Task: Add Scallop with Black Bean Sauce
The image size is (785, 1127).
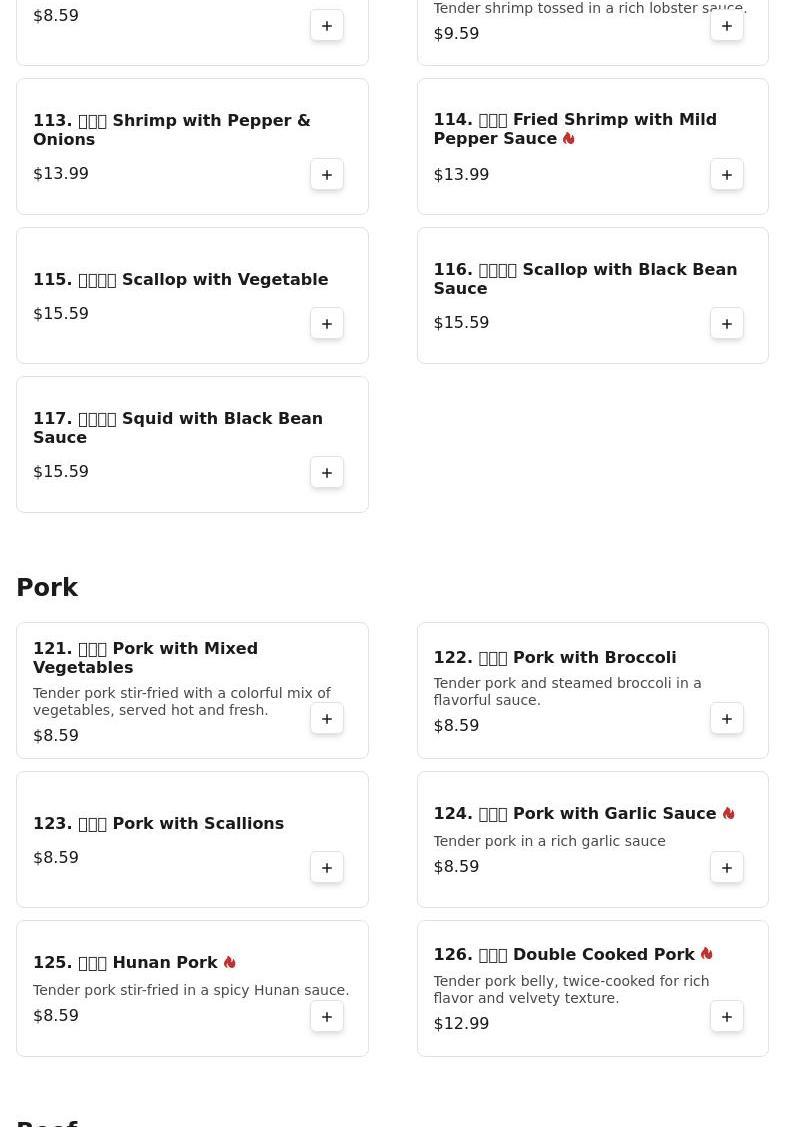Action: (727, 324)
